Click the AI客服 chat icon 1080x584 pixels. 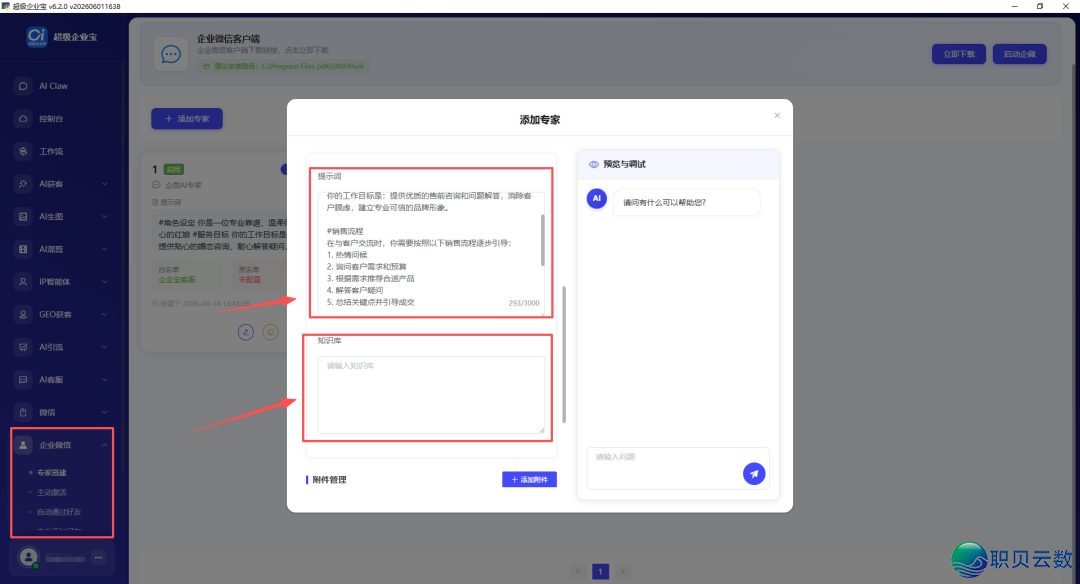point(23,379)
